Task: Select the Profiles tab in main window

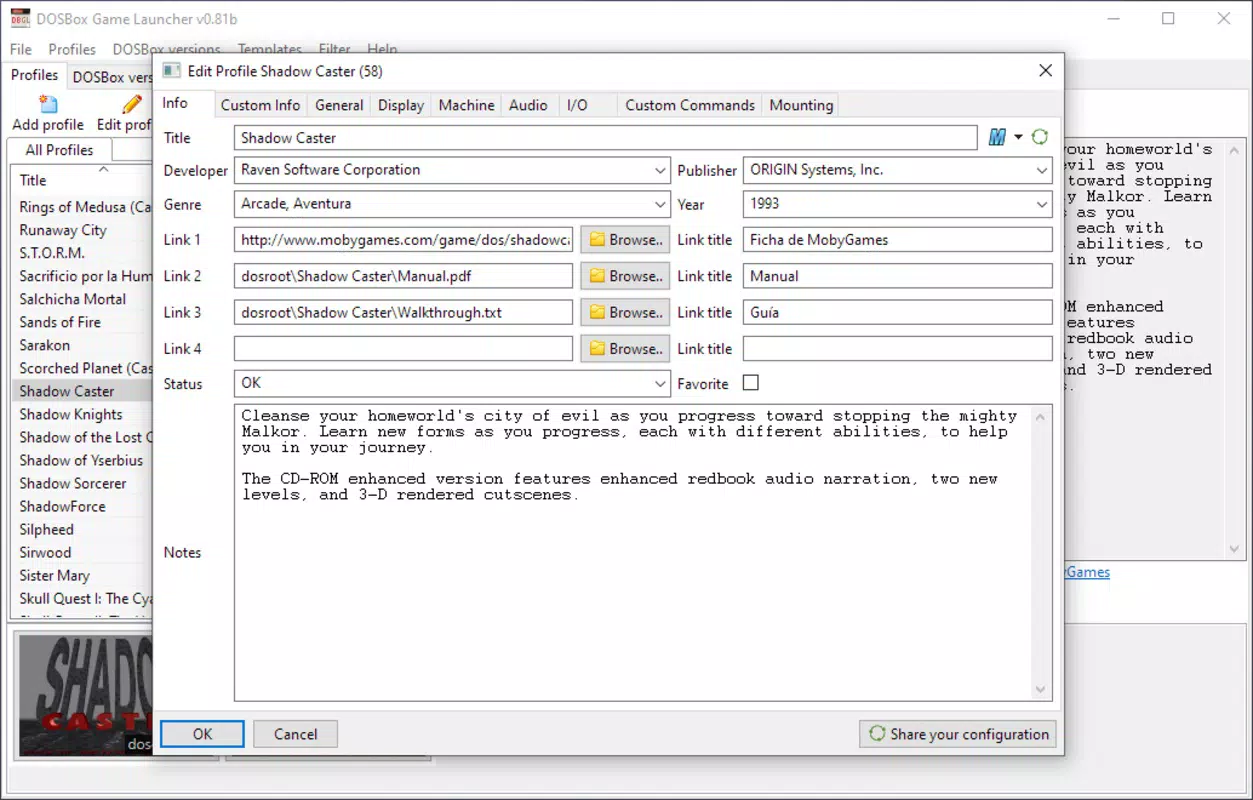Action: point(34,75)
